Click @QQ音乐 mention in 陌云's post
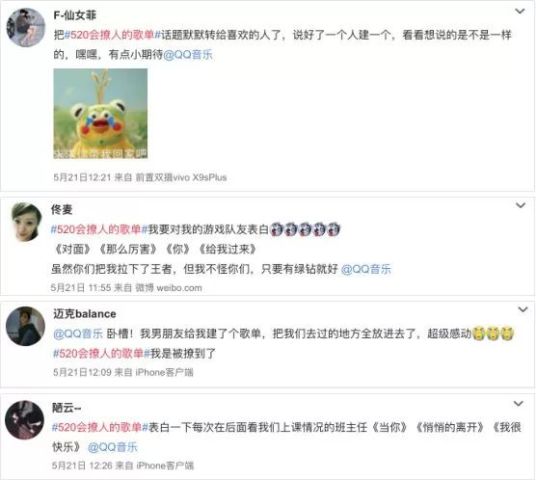The width and height of the screenshot is (536, 480). (112, 447)
